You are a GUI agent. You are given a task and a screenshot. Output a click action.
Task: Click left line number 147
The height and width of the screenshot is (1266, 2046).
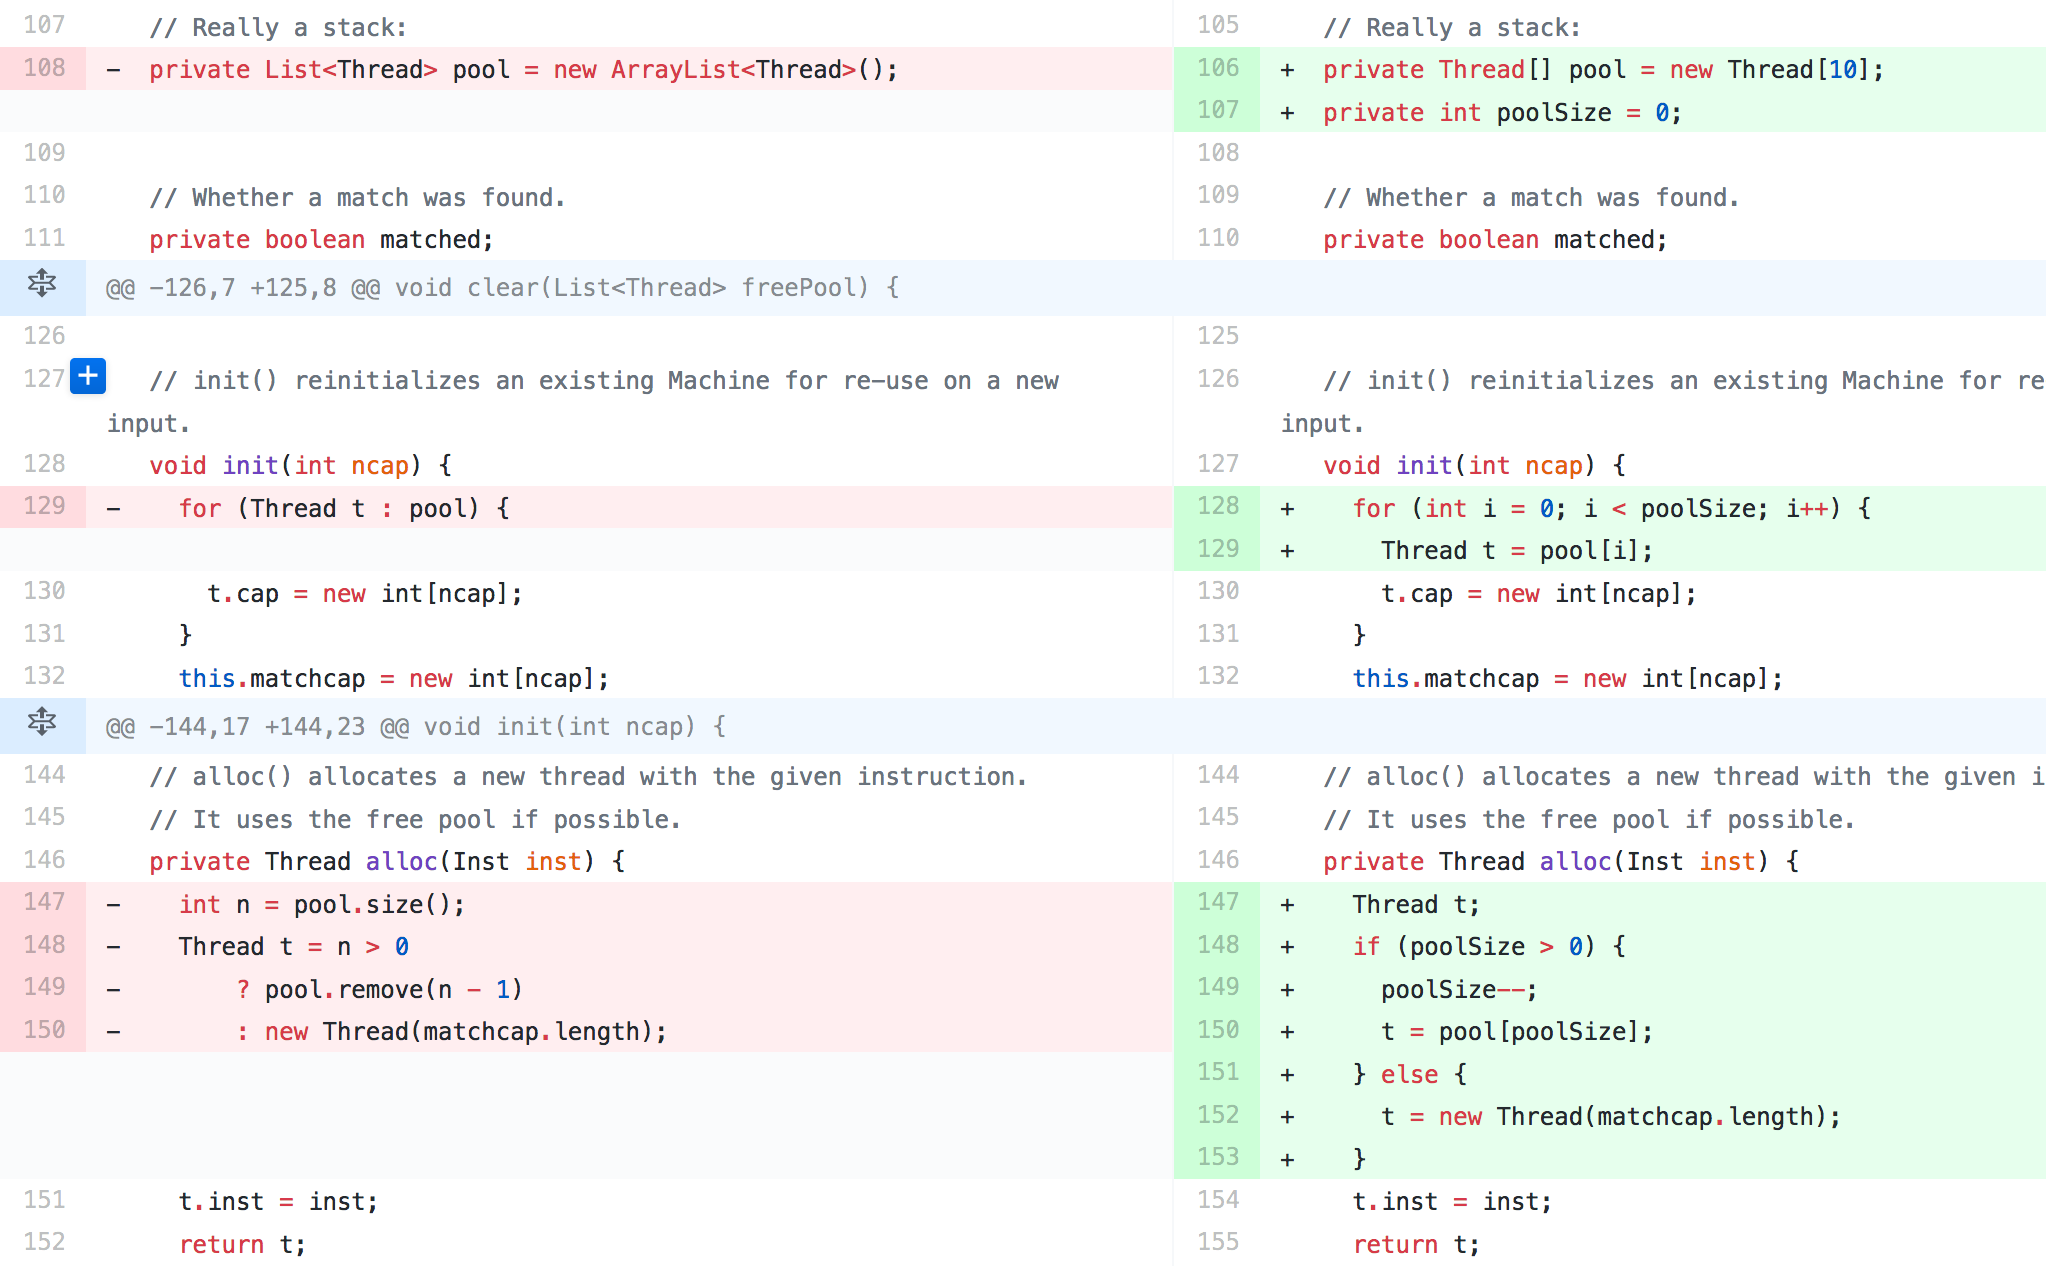pos(44,902)
